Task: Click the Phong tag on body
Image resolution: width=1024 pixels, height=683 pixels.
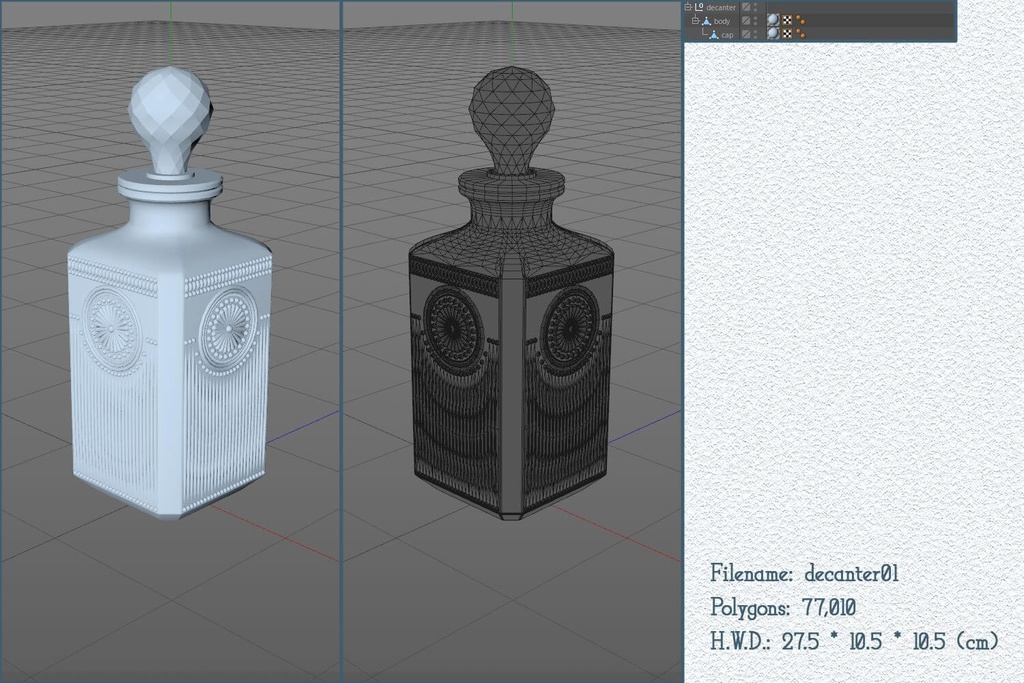Action: 773,20
